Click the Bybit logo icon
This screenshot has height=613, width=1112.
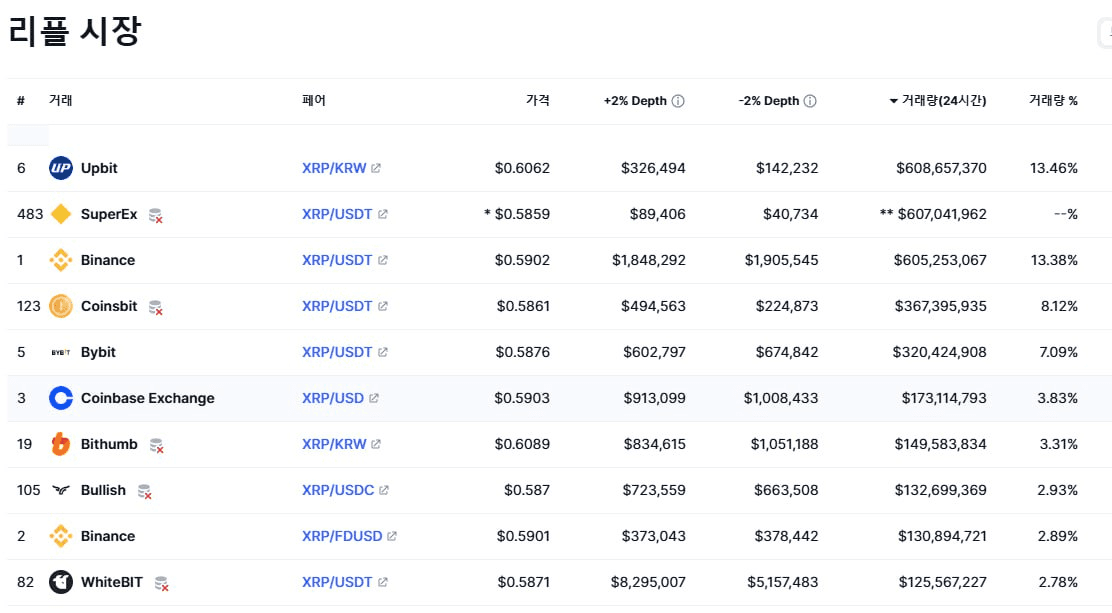click(61, 352)
